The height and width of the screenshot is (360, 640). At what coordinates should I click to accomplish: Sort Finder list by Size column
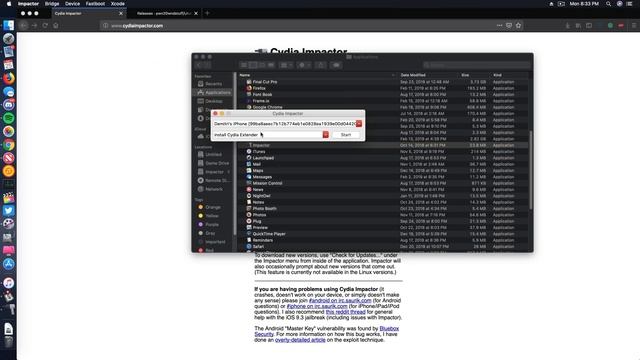point(473,75)
